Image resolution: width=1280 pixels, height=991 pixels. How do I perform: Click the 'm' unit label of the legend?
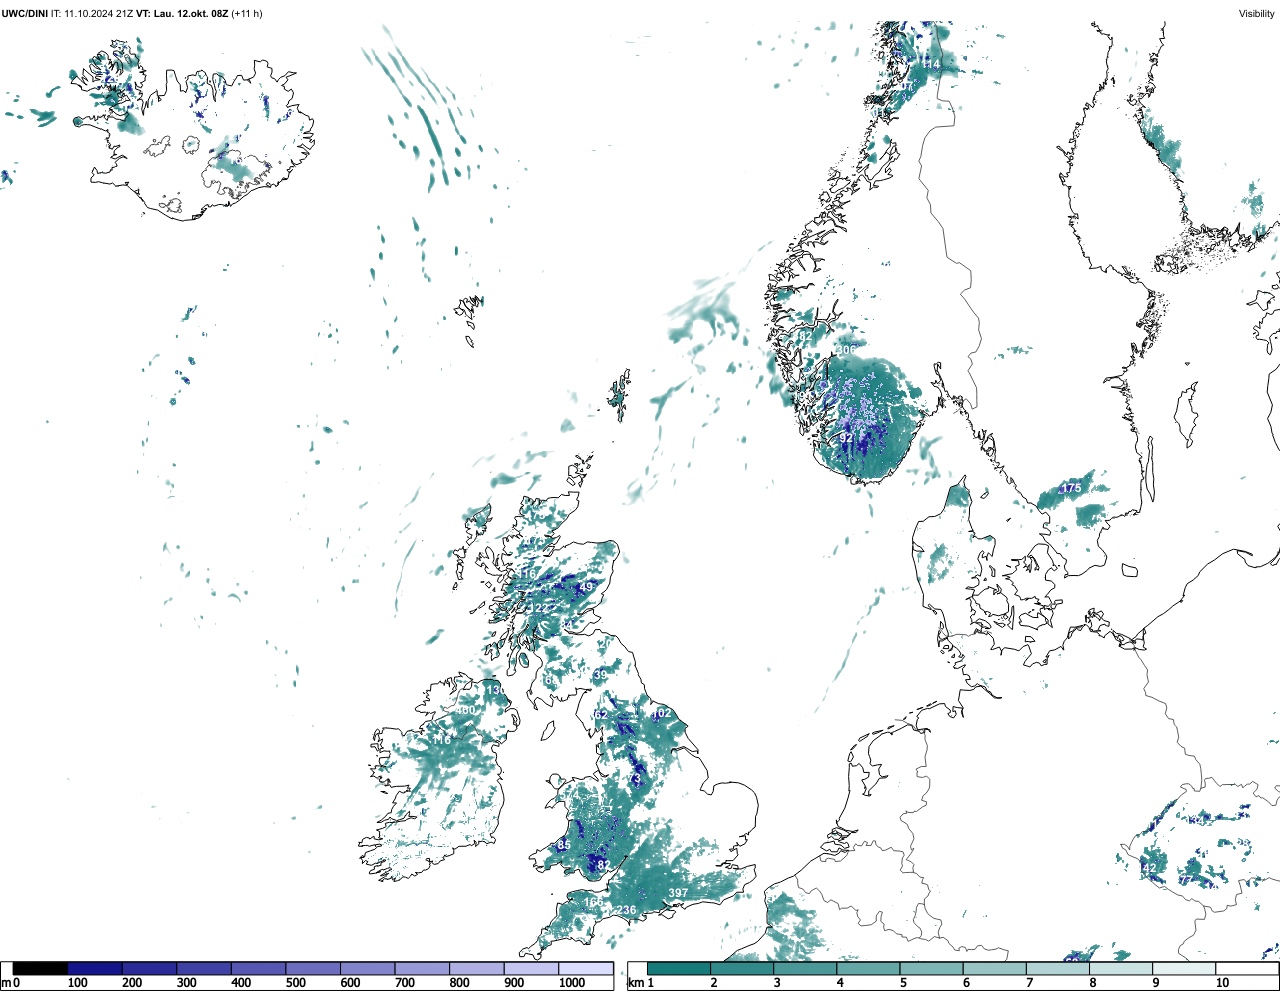click(x=6, y=983)
